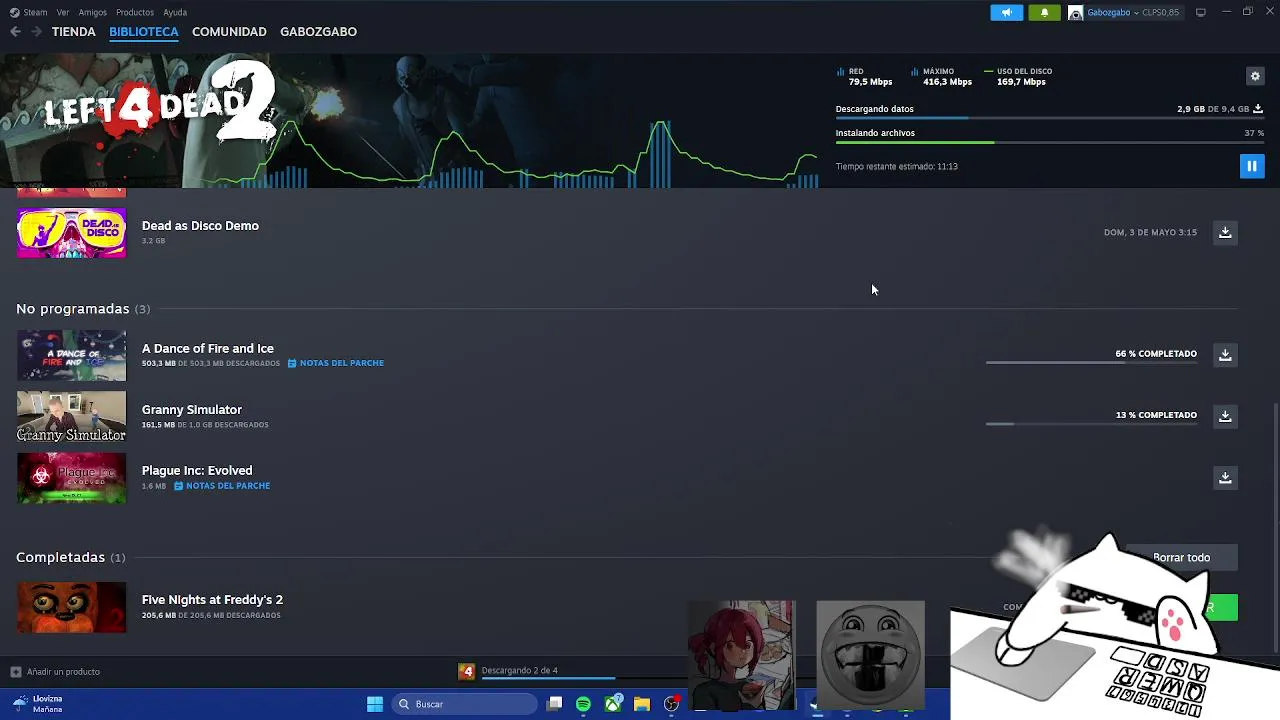The width and height of the screenshot is (1280, 720).
Task: Open the Granny Simulator thumbnail
Action: click(x=71, y=416)
